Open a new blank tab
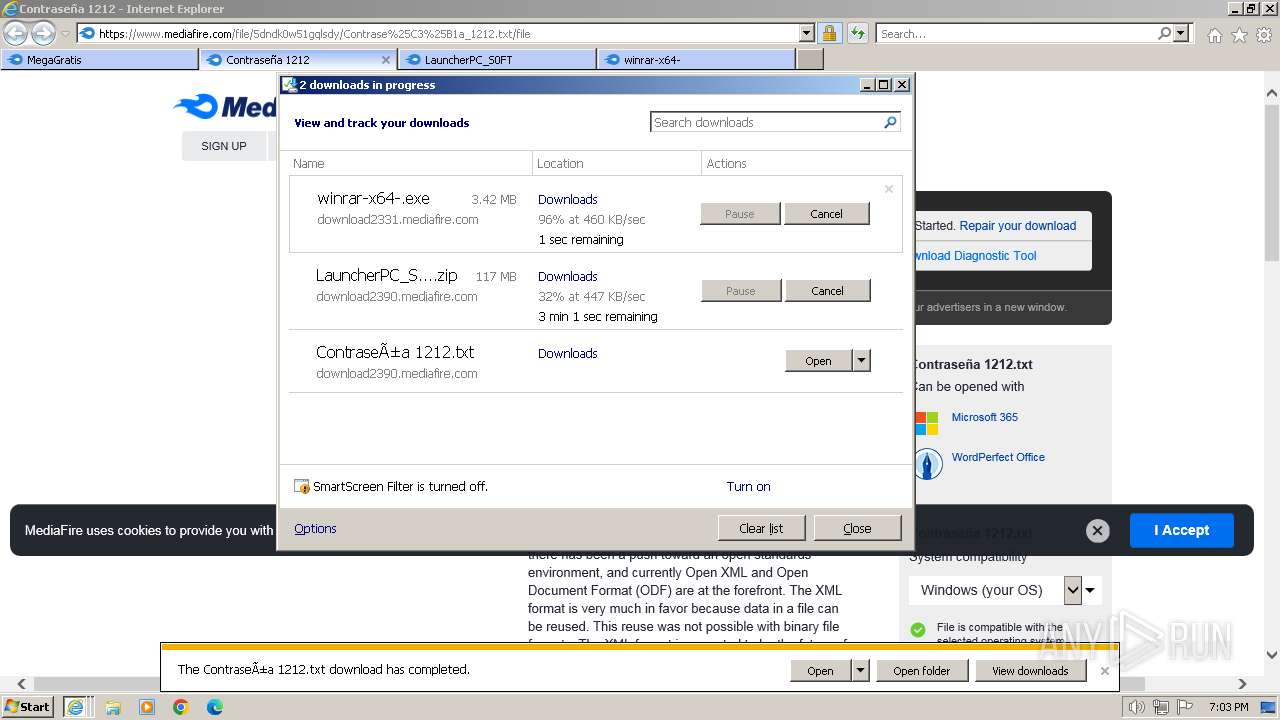This screenshot has height=720, width=1280. point(810,60)
